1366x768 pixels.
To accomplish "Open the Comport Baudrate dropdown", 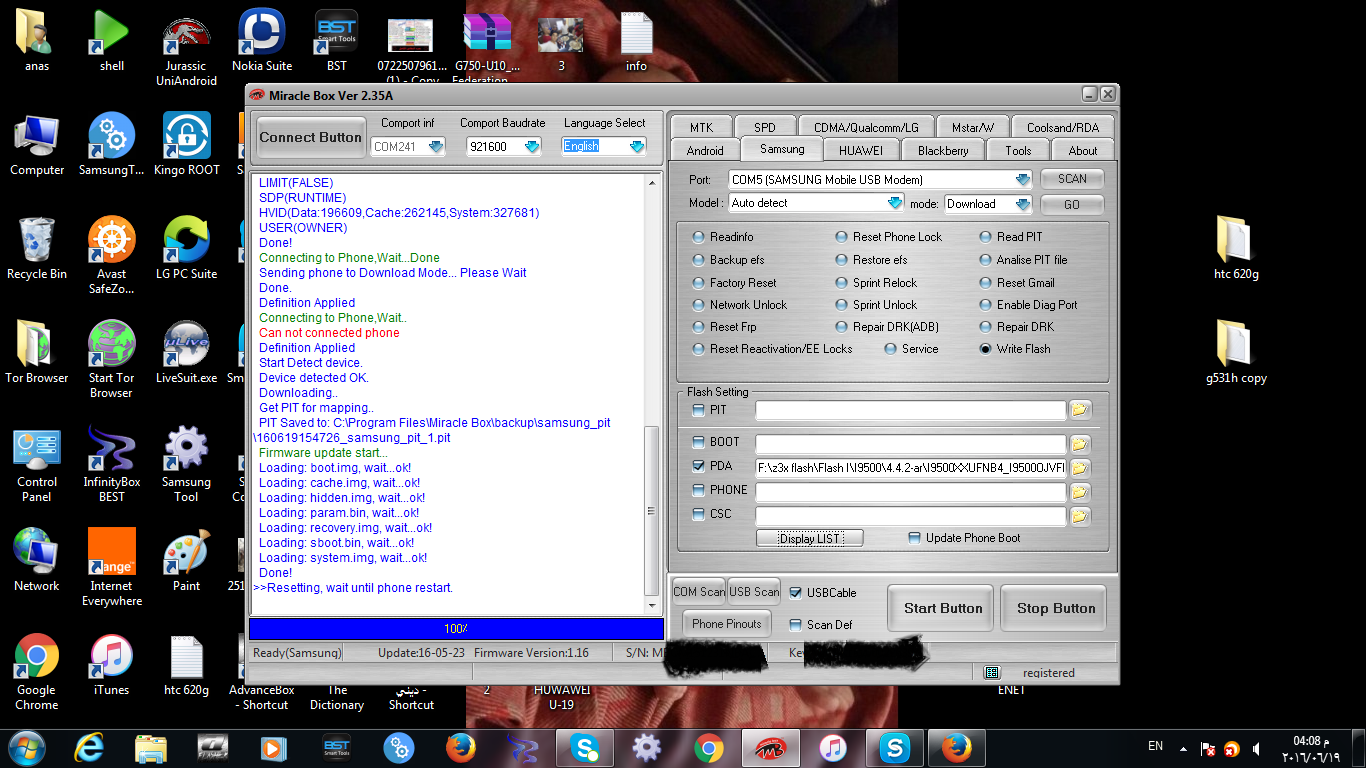I will [532, 147].
